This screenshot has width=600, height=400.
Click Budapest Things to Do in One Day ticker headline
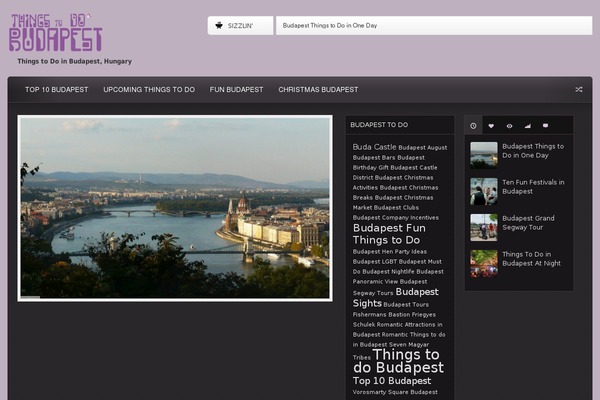pyautogui.click(x=330, y=26)
